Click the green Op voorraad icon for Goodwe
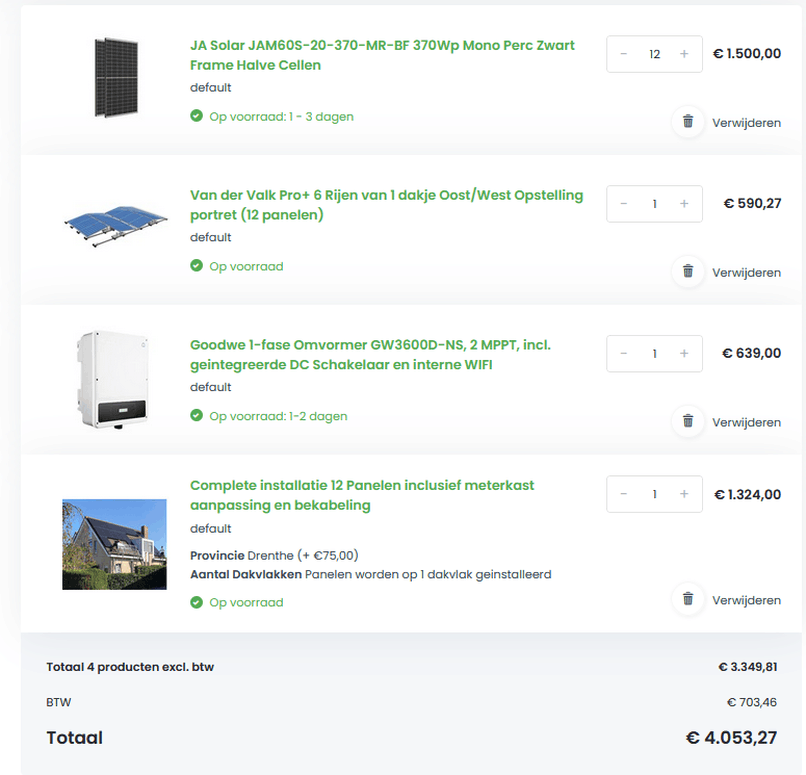806x775 pixels. [x=196, y=416]
